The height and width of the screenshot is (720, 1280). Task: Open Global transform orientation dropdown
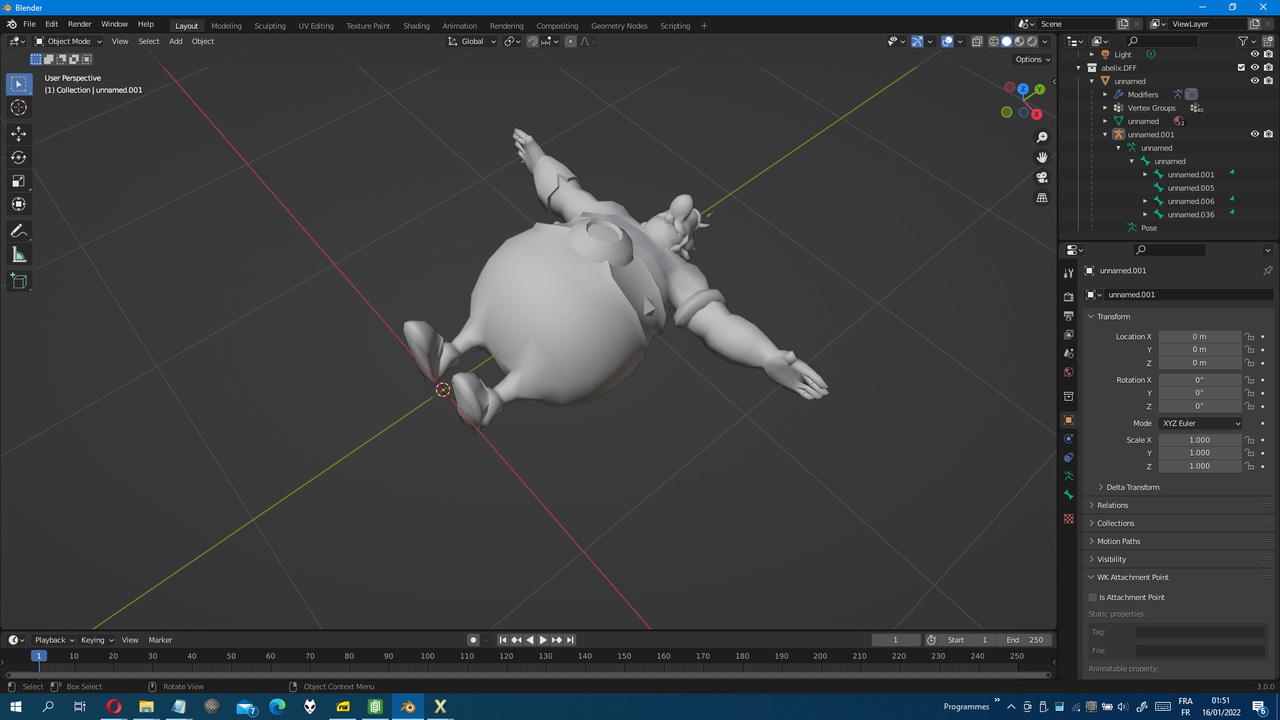coord(472,41)
